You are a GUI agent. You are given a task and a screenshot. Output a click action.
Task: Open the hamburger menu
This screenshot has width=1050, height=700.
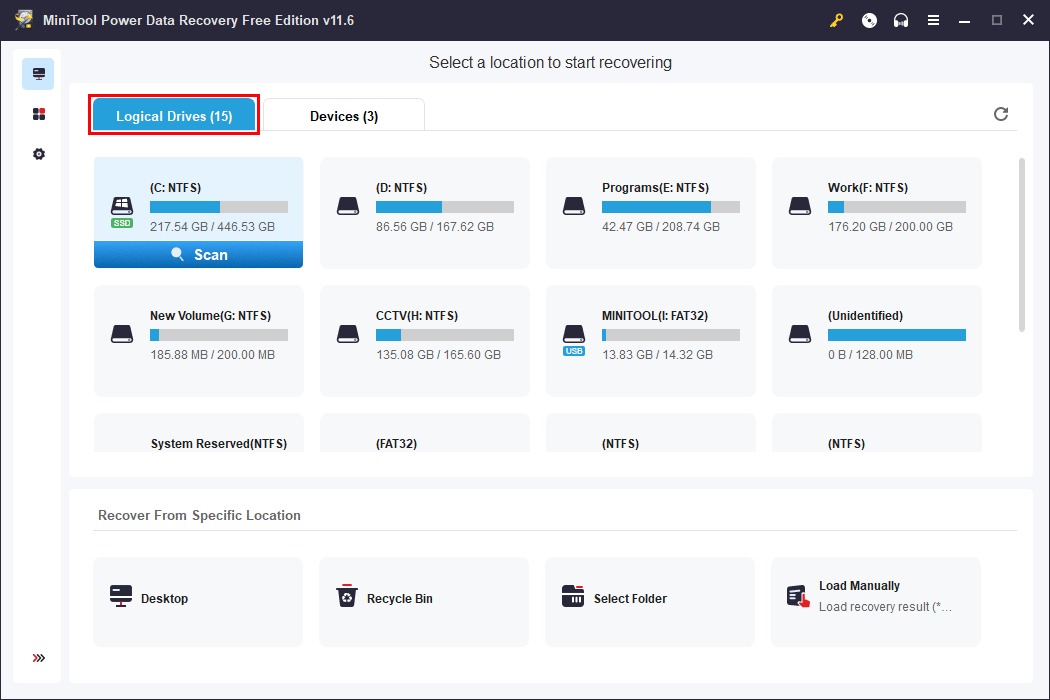tap(933, 20)
